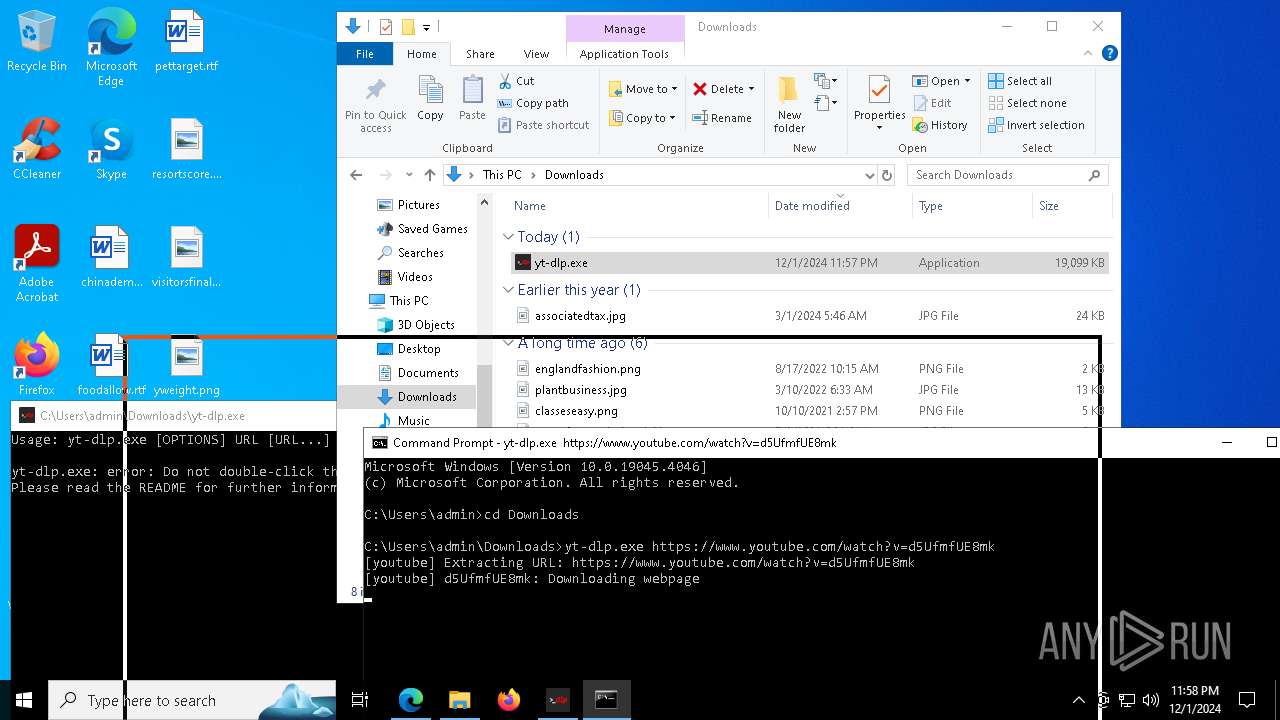Open the Delete dropdown arrow

click(x=752, y=89)
